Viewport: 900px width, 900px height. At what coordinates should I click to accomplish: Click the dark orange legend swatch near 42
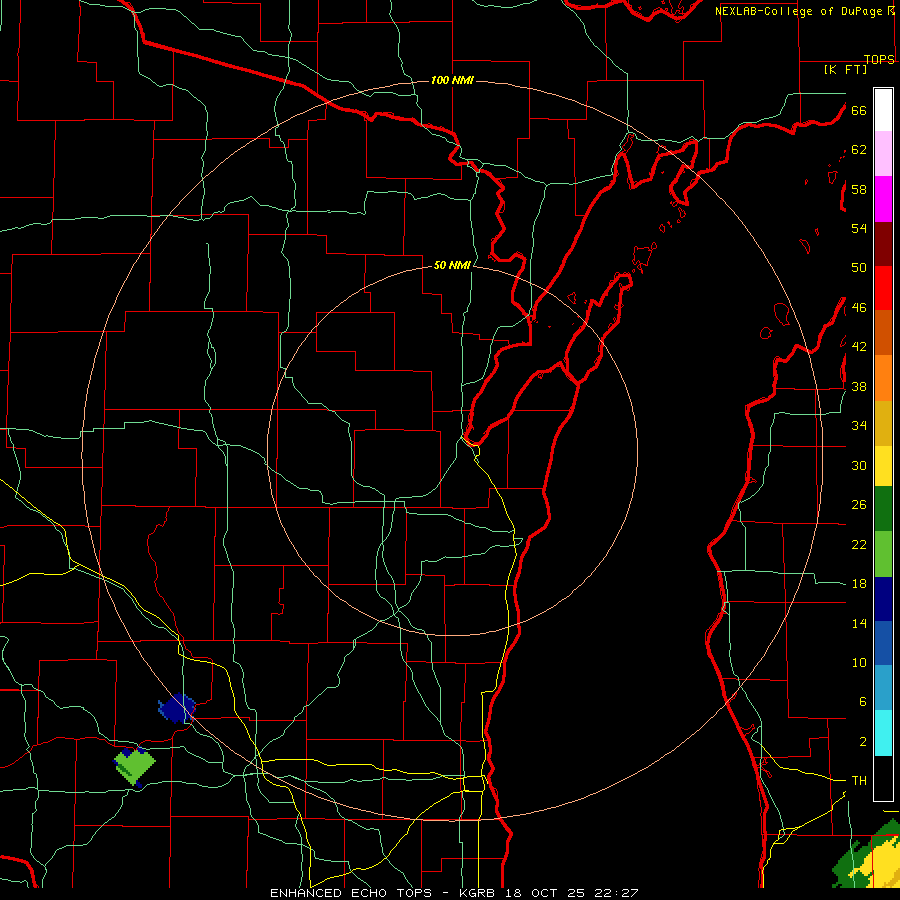tap(883, 333)
